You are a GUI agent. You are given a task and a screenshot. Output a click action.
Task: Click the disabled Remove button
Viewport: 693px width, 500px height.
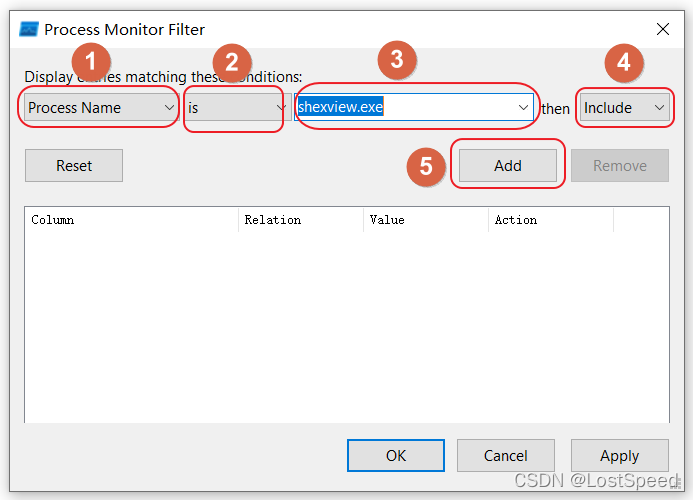[x=620, y=165]
